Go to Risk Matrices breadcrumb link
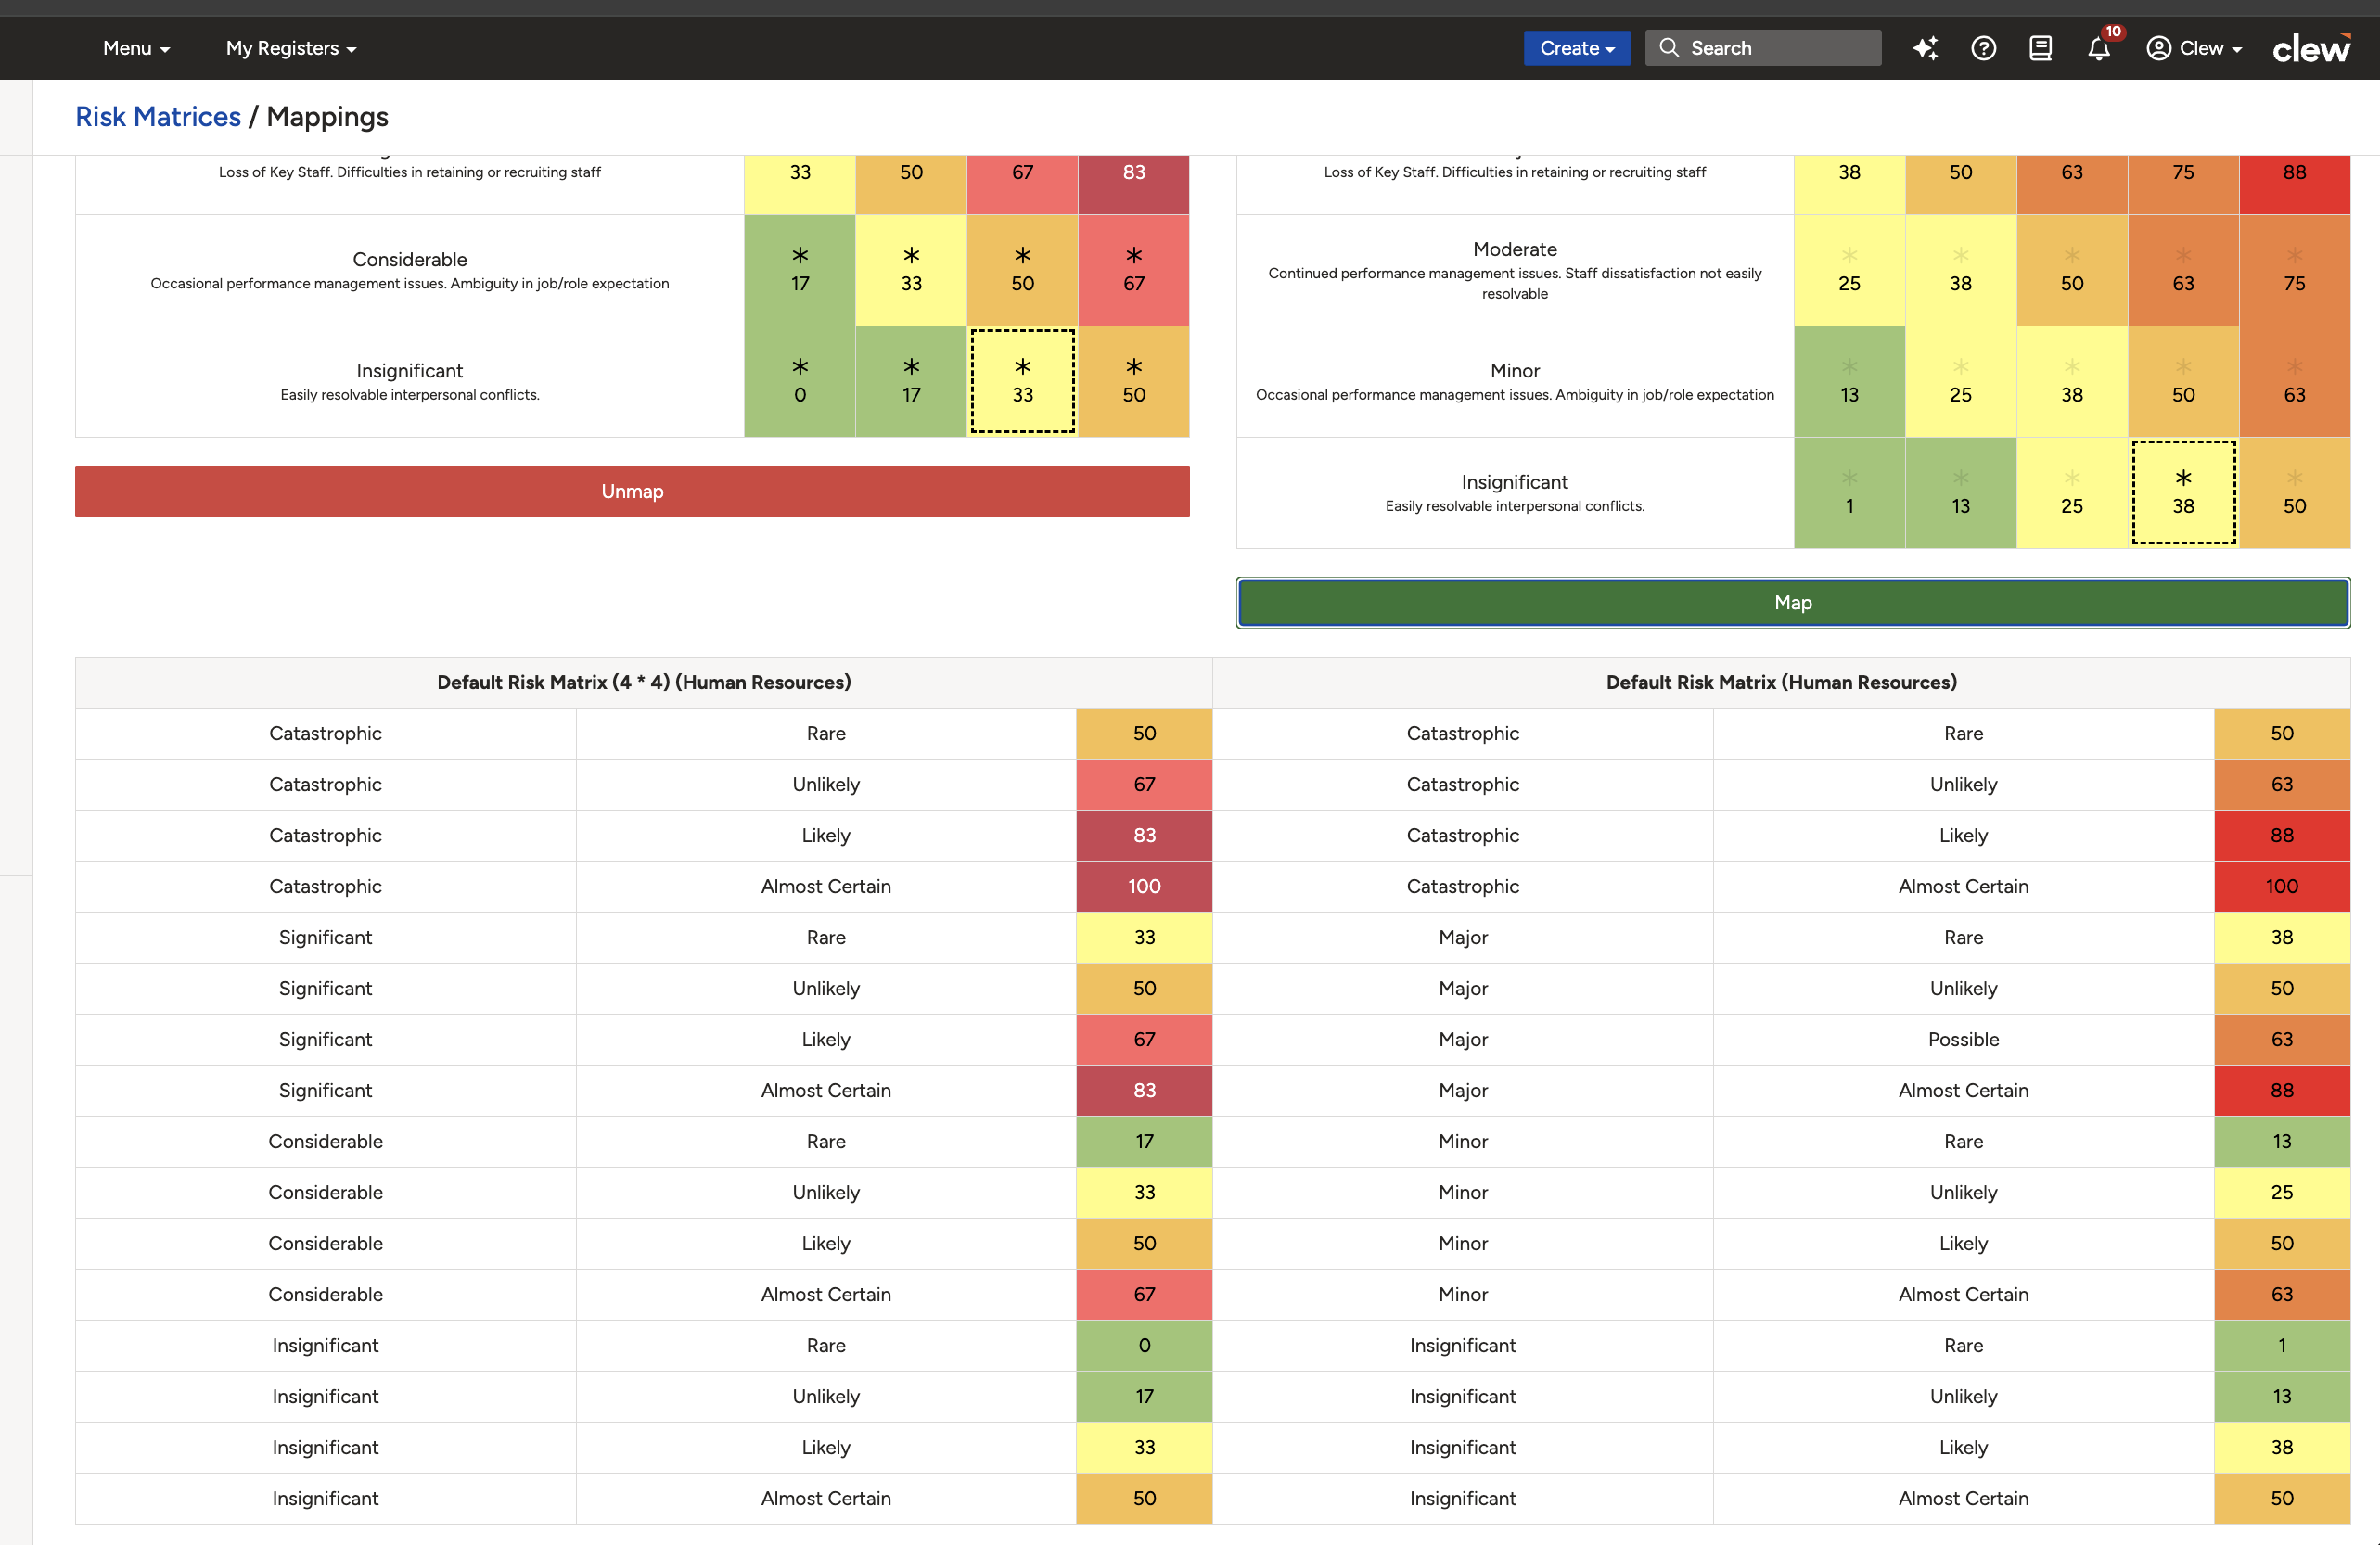 pyautogui.click(x=158, y=117)
